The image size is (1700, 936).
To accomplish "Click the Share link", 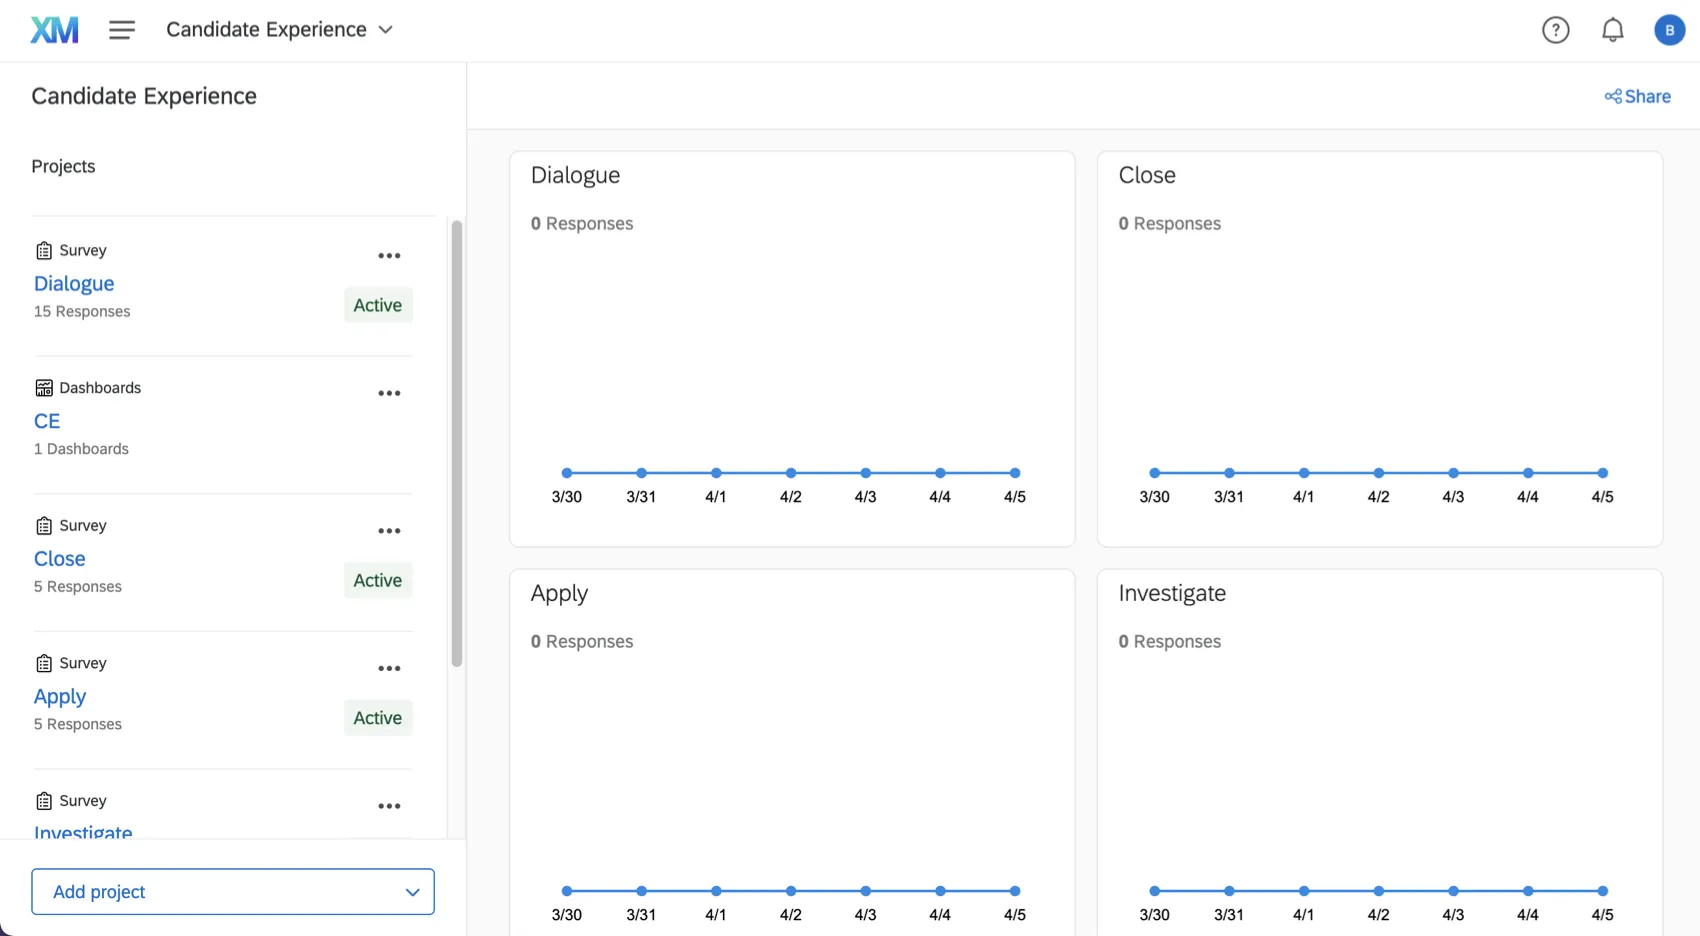I will [x=1637, y=96].
